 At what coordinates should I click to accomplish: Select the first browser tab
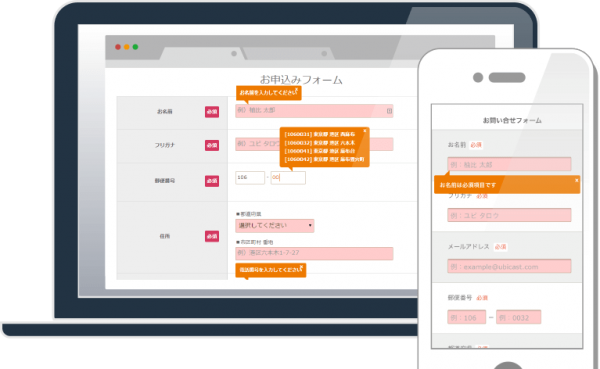coord(202,54)
